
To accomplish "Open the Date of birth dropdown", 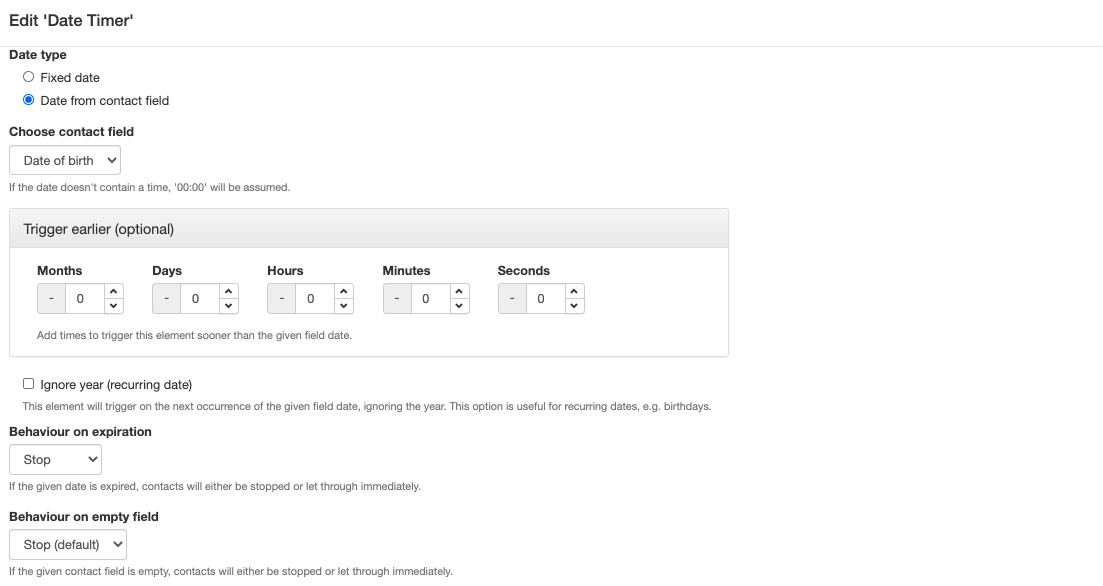I will click(65, 160).
